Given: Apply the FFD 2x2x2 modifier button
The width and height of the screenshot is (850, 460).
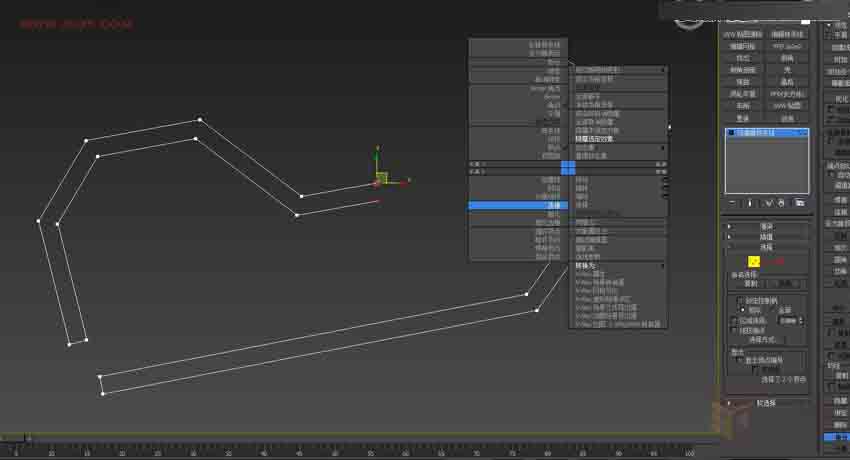Looking at the screenshot, I should [788, 46].
